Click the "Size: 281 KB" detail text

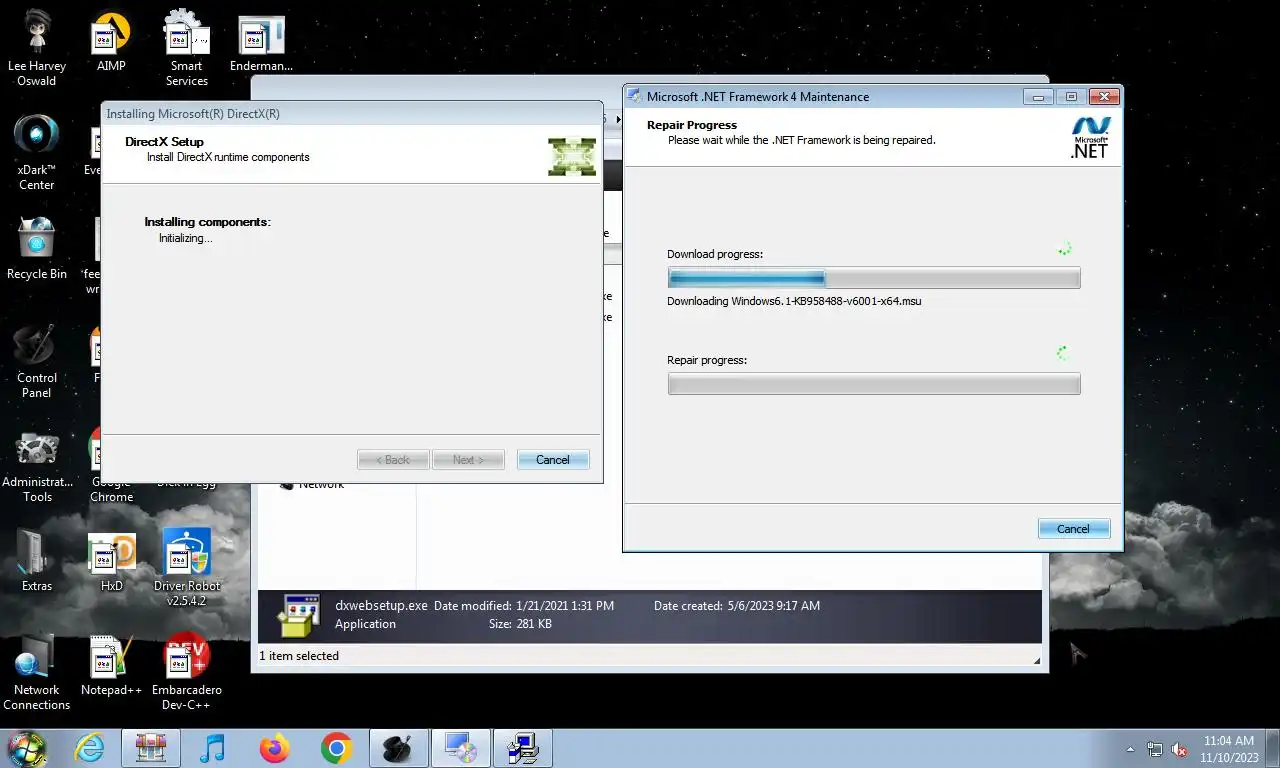point(520,624)
